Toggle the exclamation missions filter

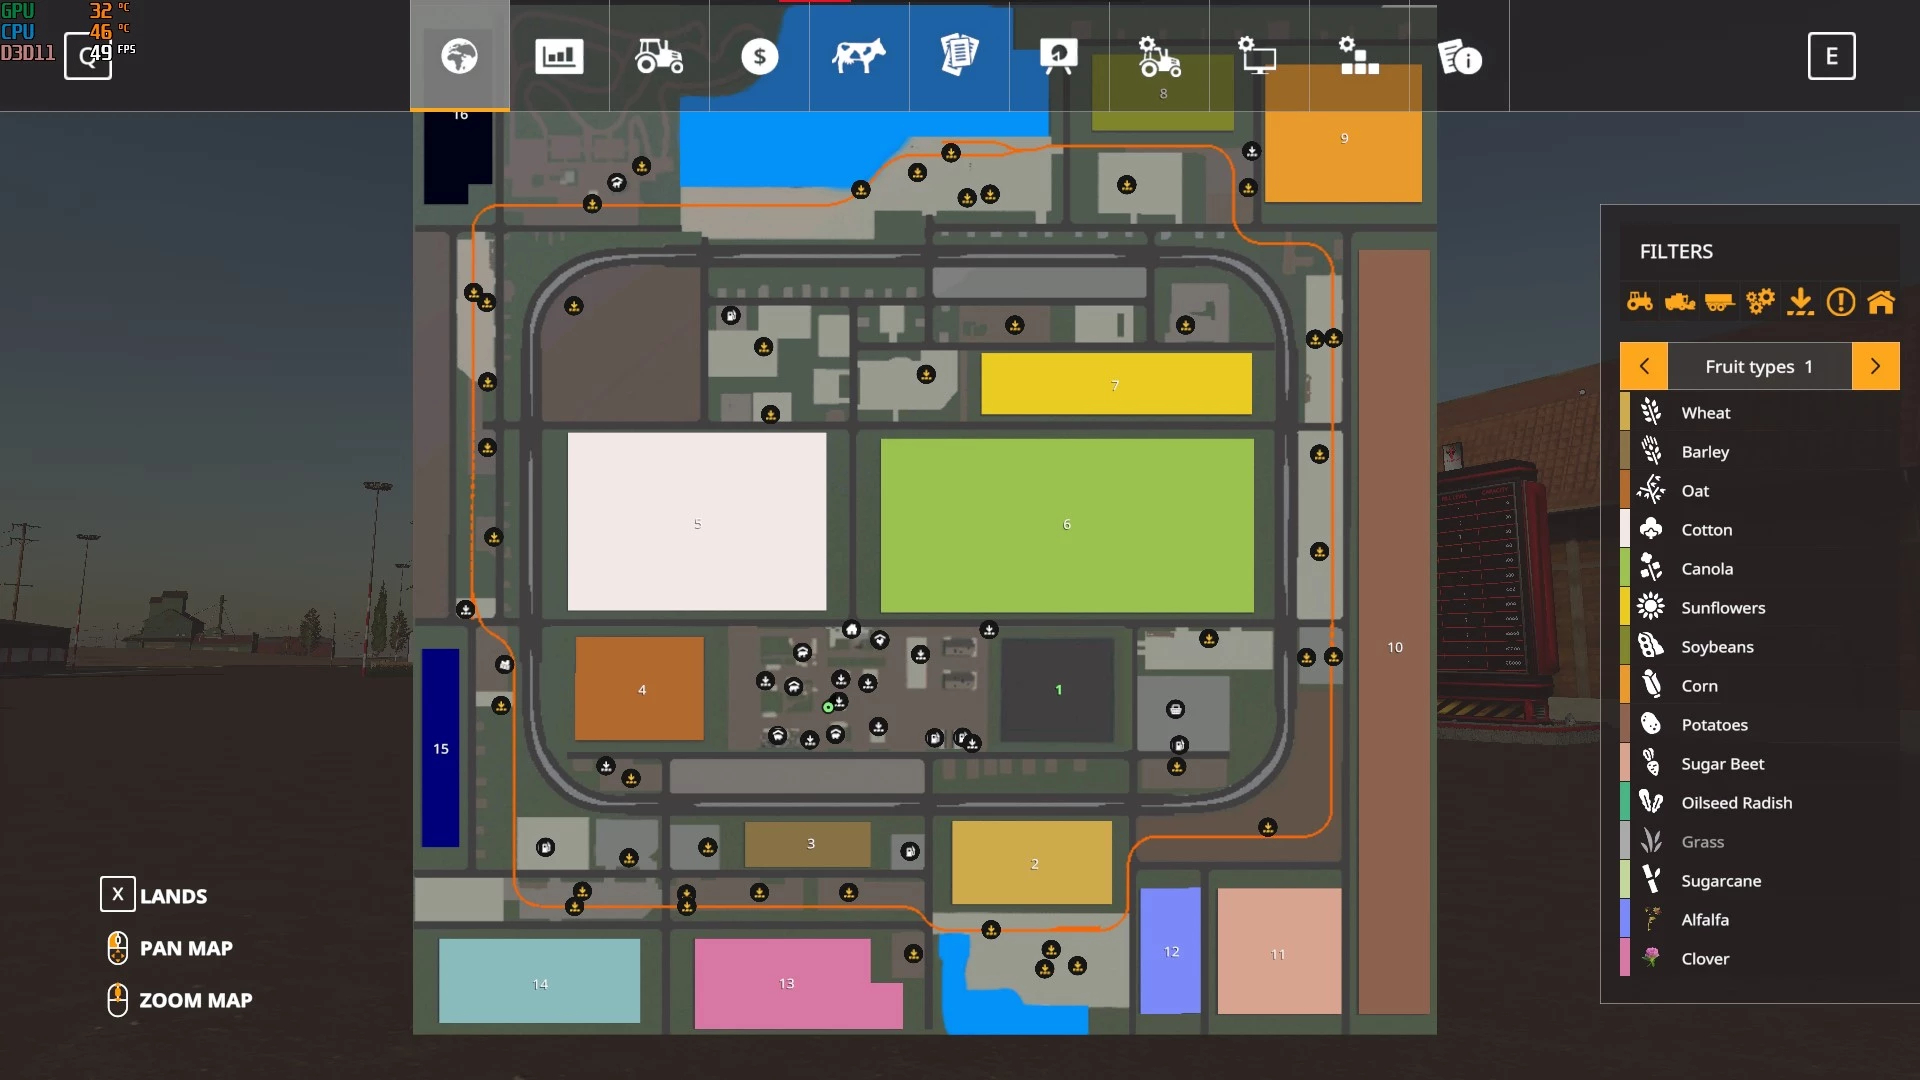tap(1840, 301)
